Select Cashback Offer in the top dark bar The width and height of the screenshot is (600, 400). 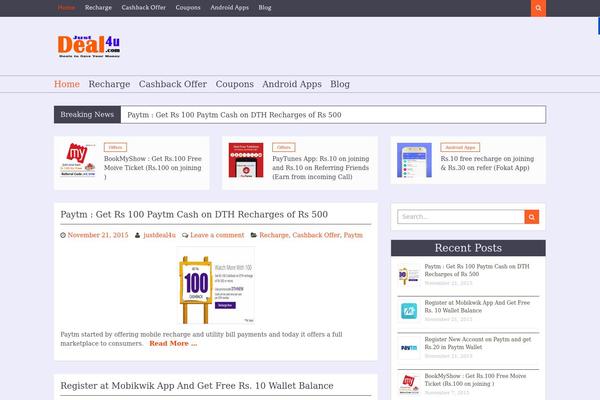[143, 7]
